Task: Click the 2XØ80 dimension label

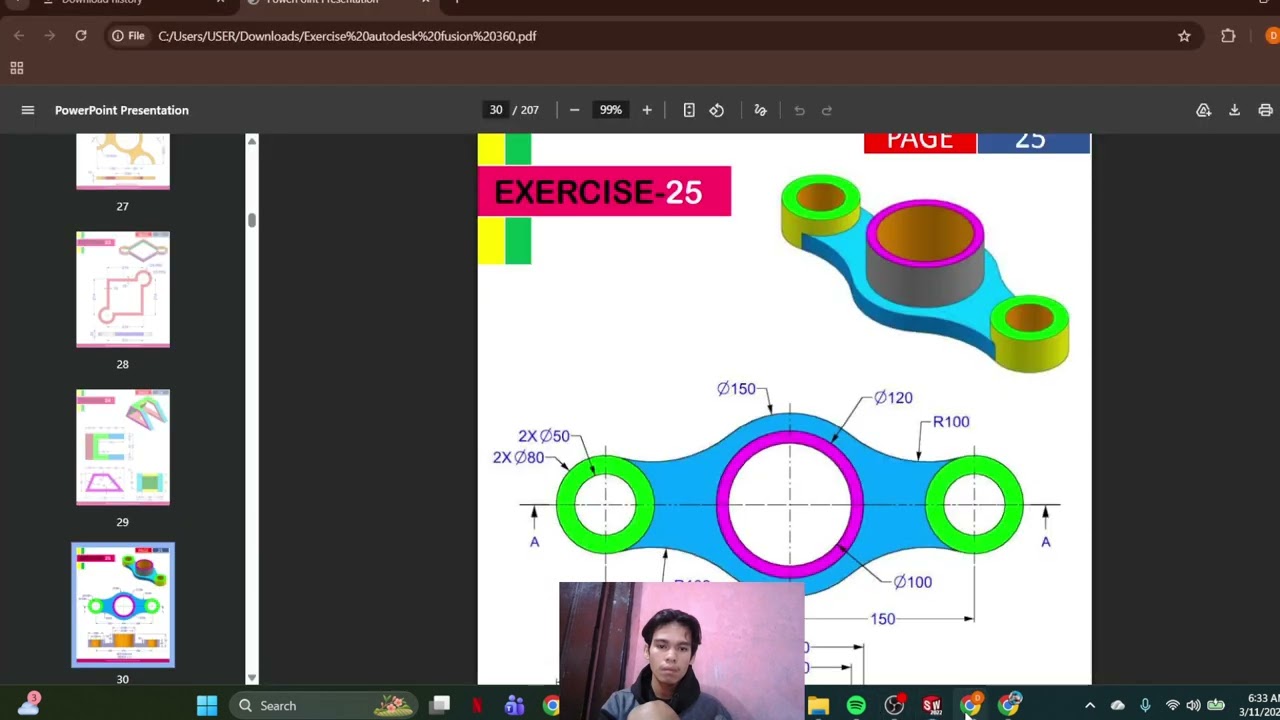Action: [518, 457]
